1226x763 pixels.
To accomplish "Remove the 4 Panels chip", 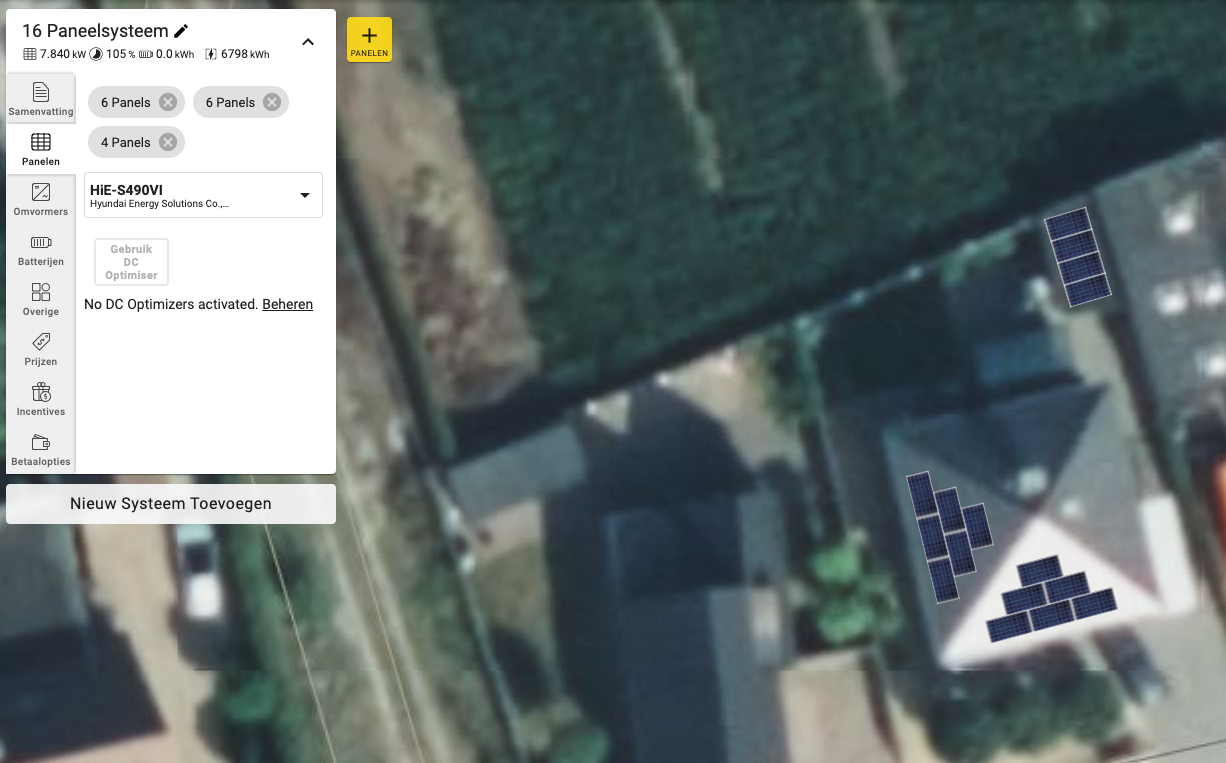I will (168, 142).
